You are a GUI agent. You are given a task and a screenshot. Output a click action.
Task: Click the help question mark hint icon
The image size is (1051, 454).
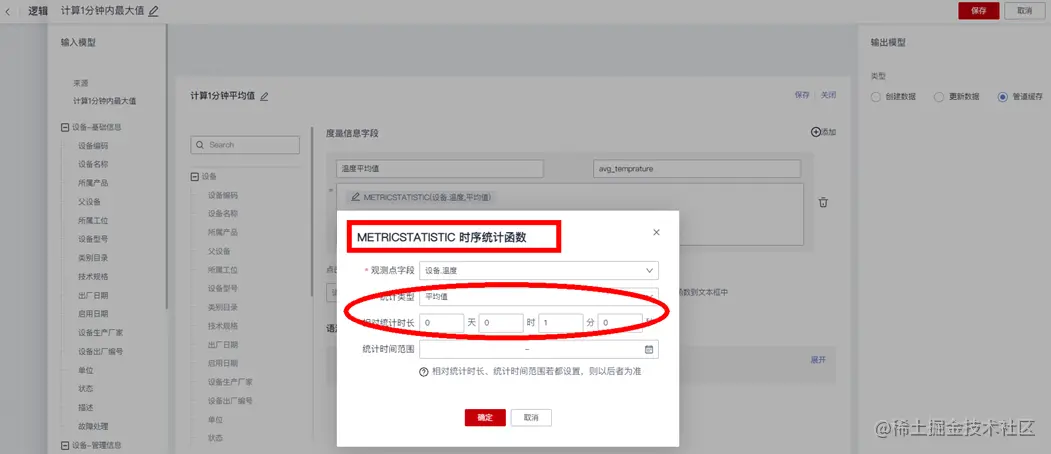pos(424,372)
